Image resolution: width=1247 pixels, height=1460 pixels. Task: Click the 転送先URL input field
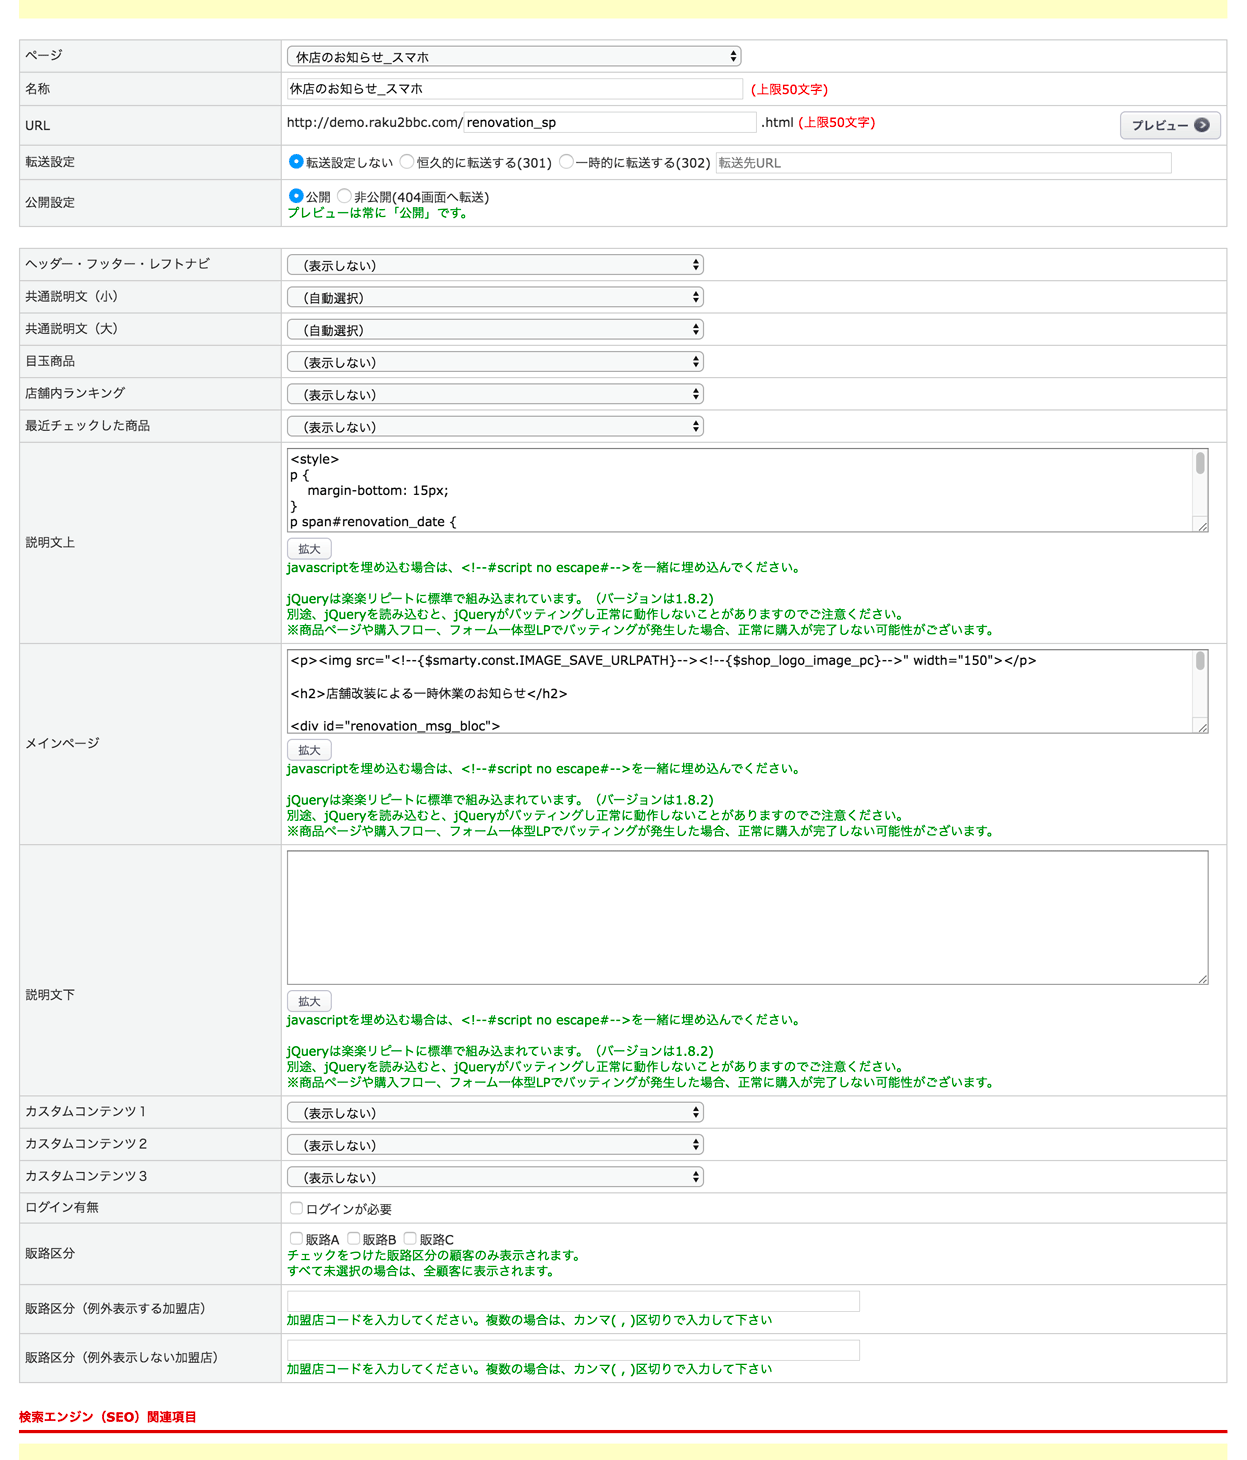click(943, 163)
